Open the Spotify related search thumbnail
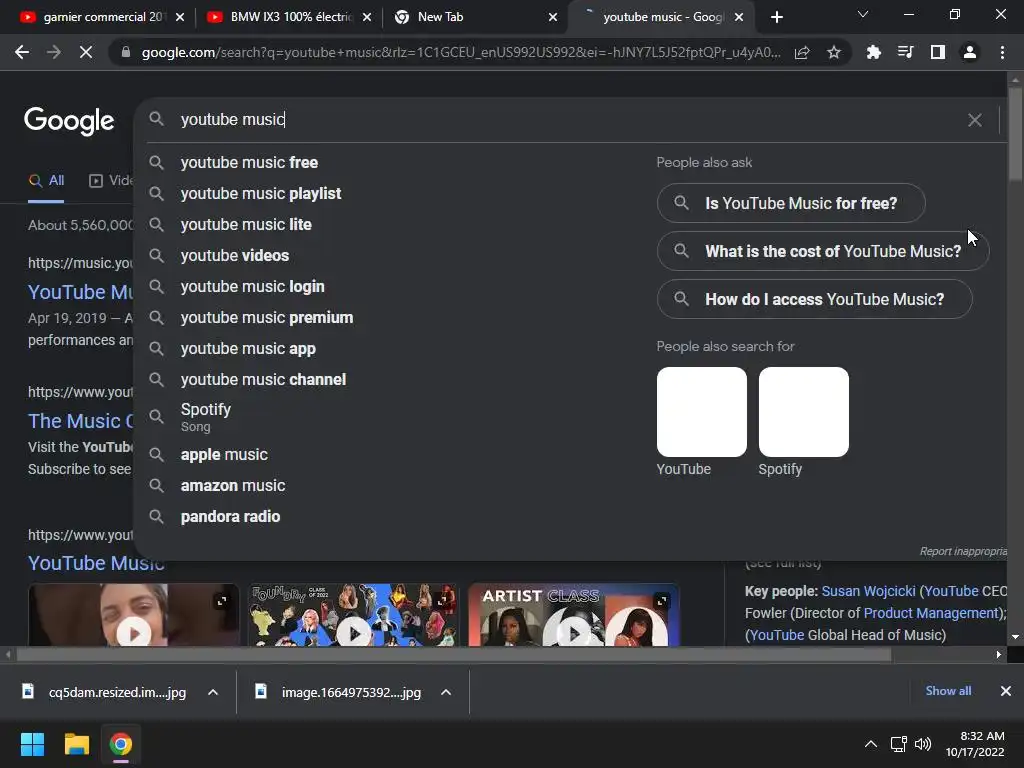Screen dimensions: 1024x768 (x=803, y=412)
